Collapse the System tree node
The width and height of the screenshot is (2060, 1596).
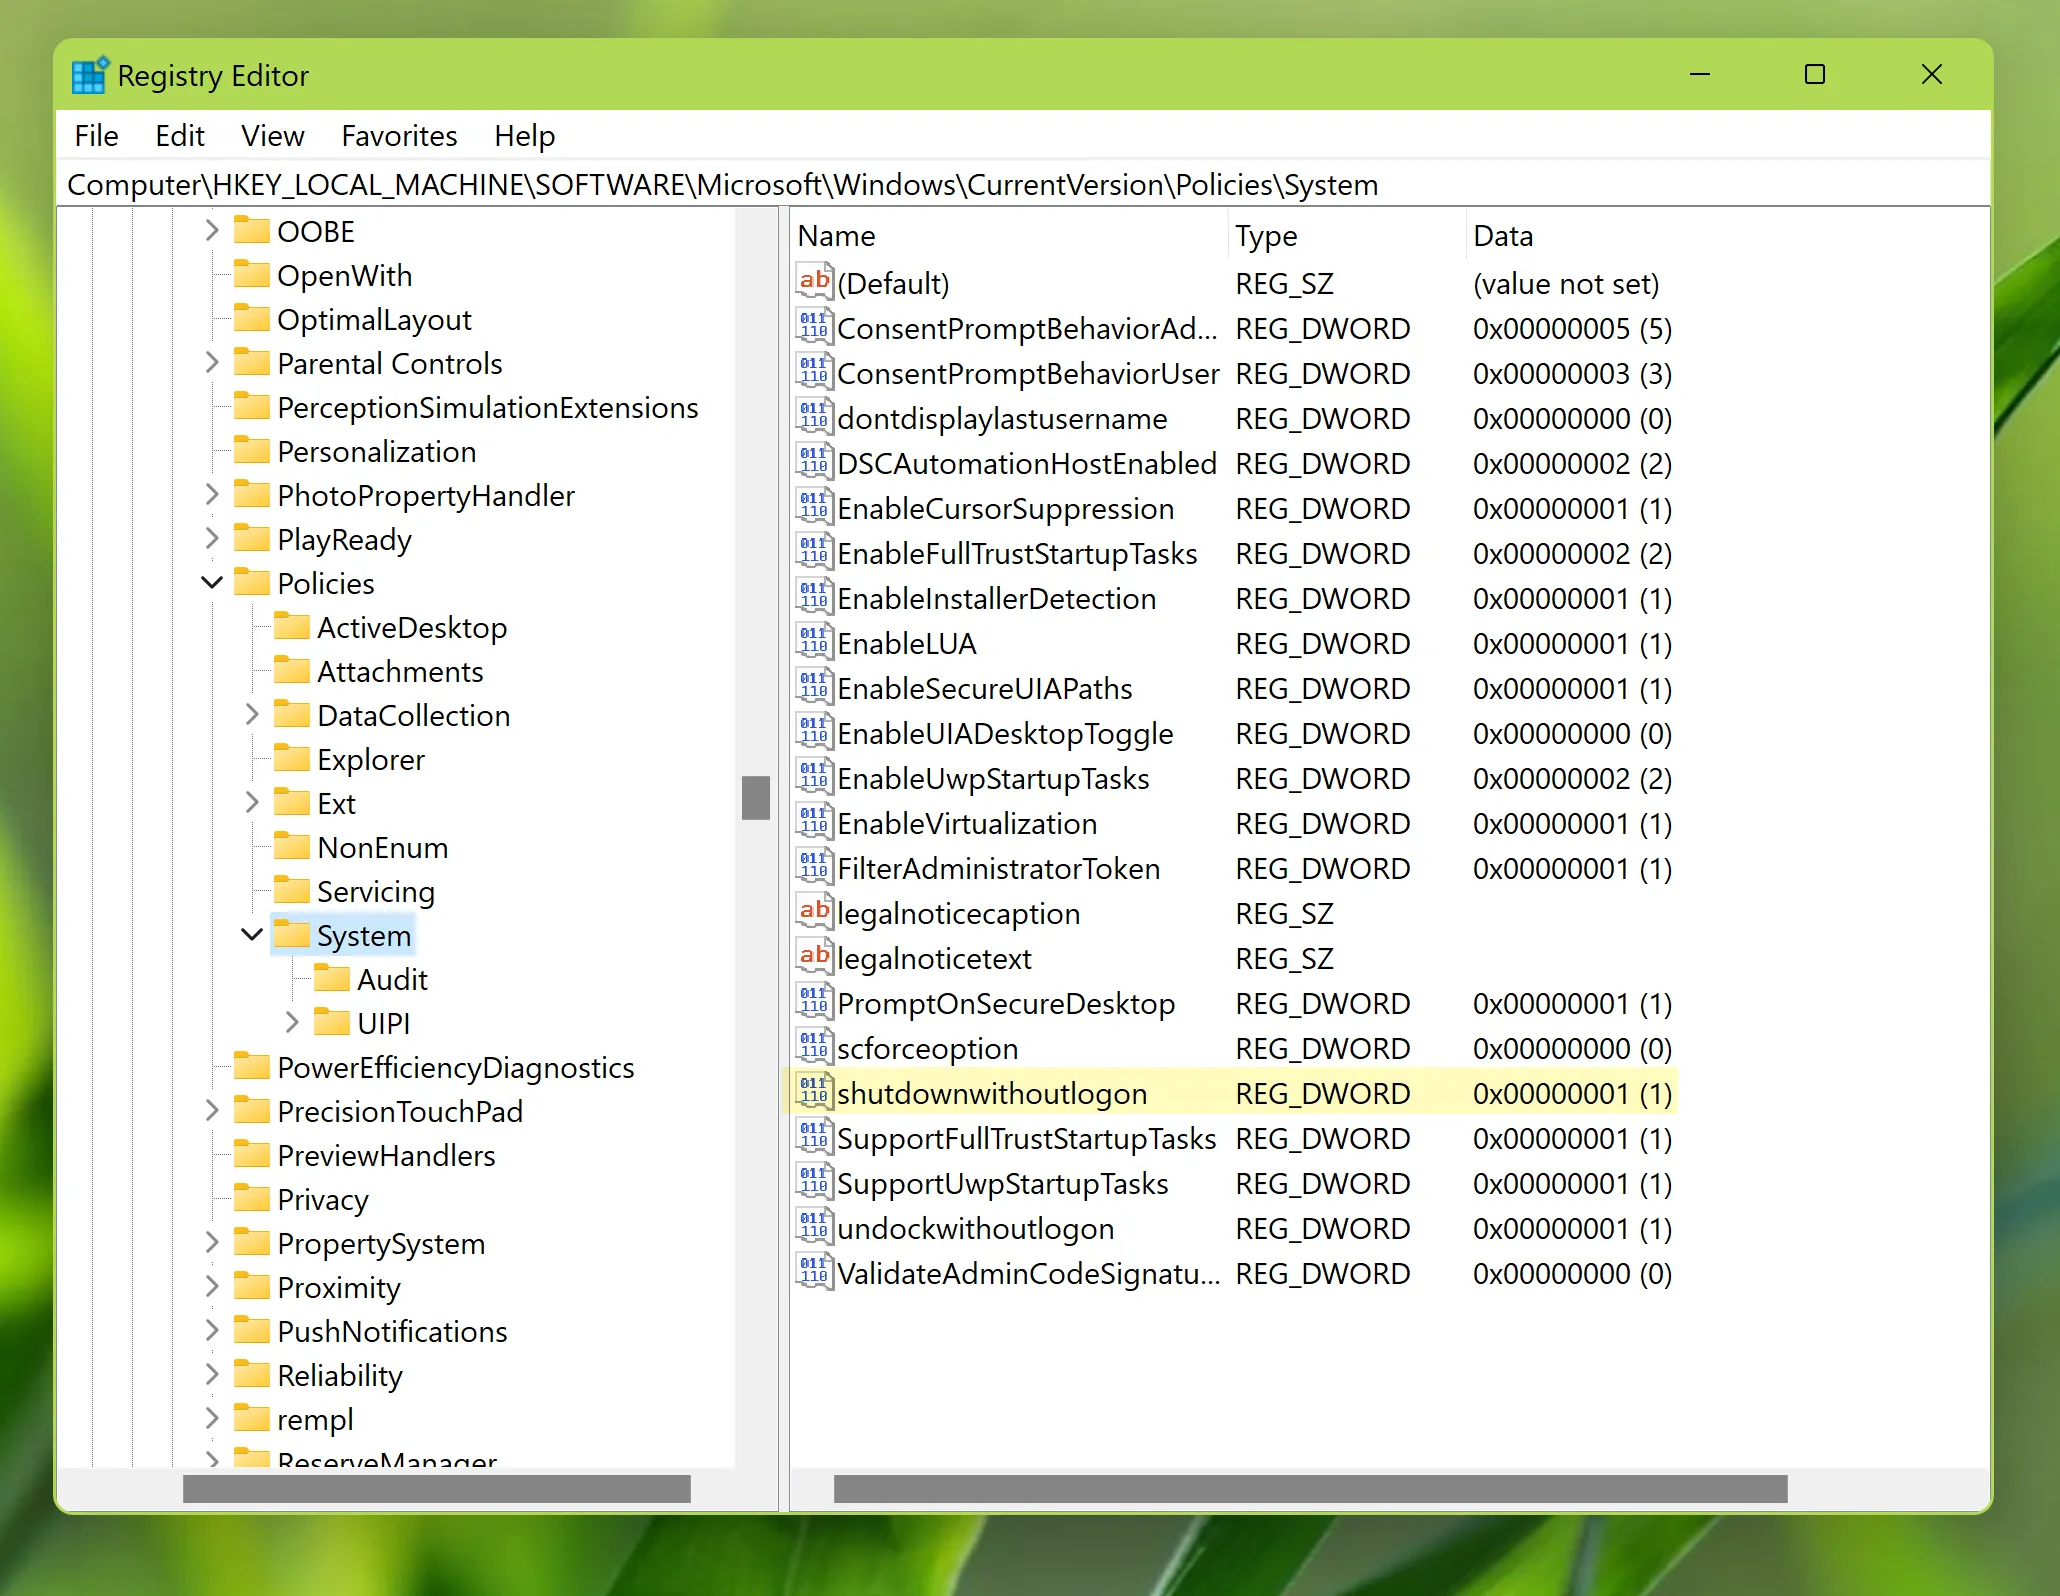[252, 934]
